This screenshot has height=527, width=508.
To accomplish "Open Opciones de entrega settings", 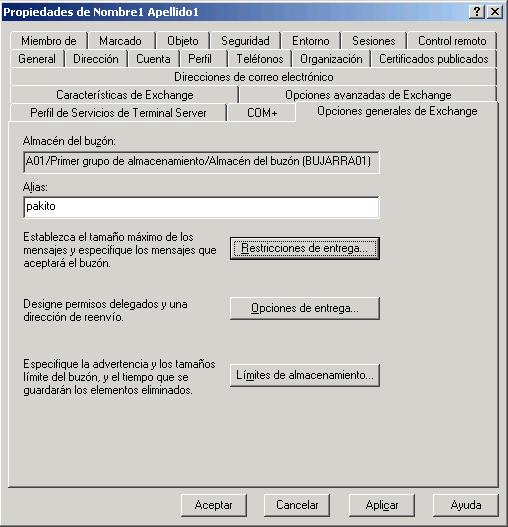I will pyautogui.click(x=305, y=308).
